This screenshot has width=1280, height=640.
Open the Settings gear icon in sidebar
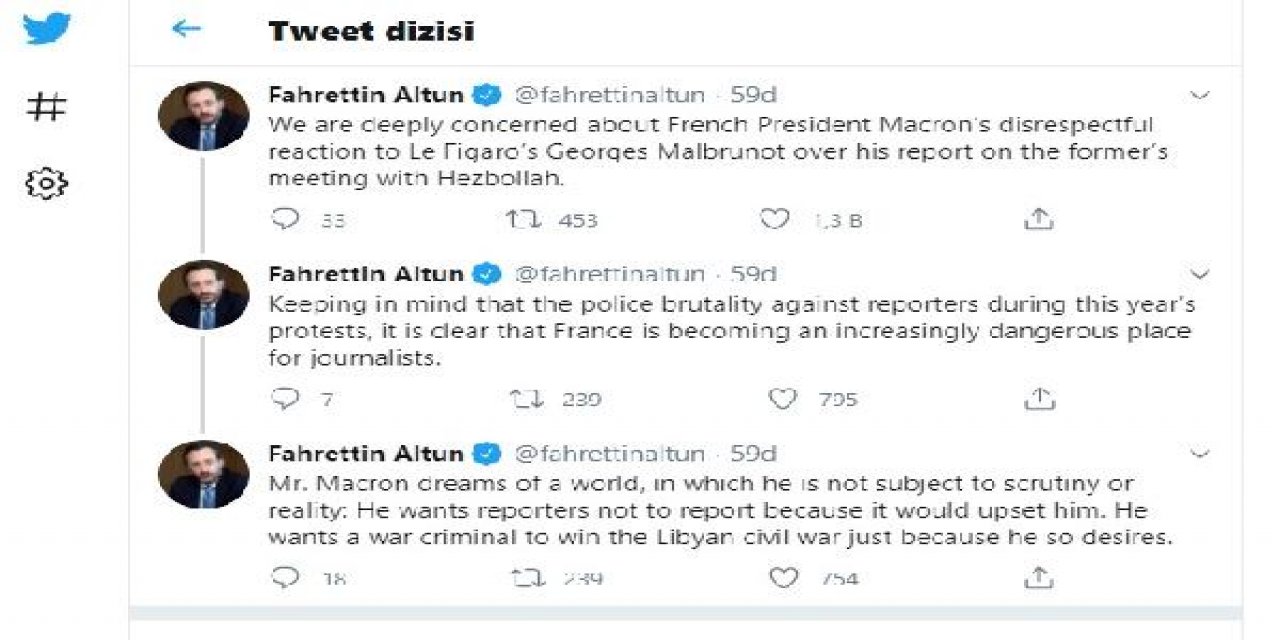click(x=47, y=181)
